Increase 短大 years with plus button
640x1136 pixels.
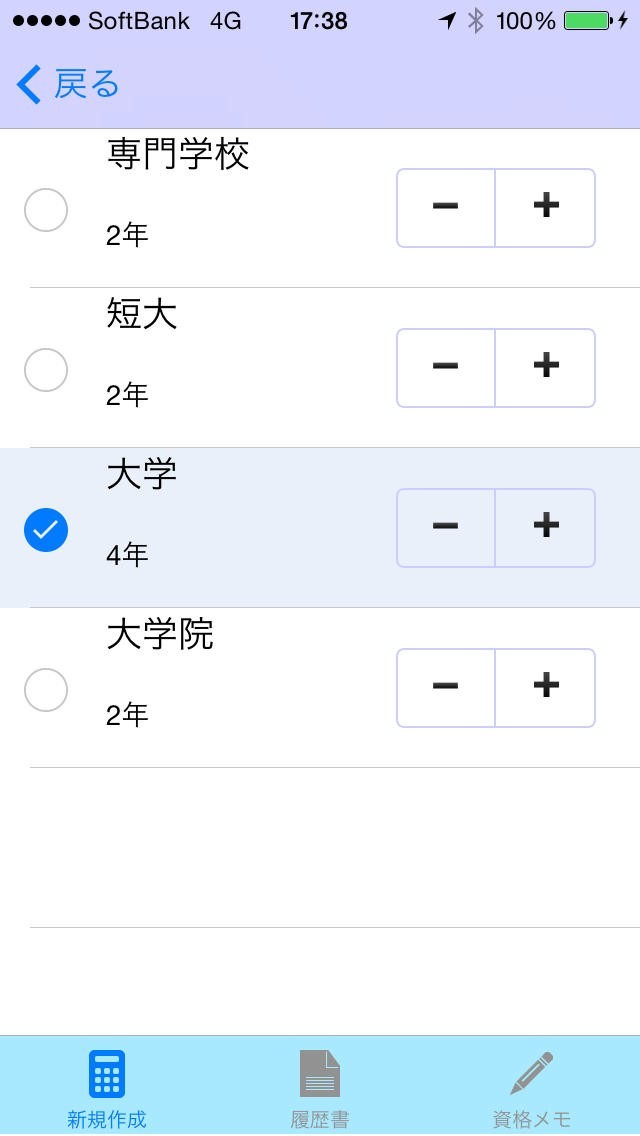click(x=546, y=367)
